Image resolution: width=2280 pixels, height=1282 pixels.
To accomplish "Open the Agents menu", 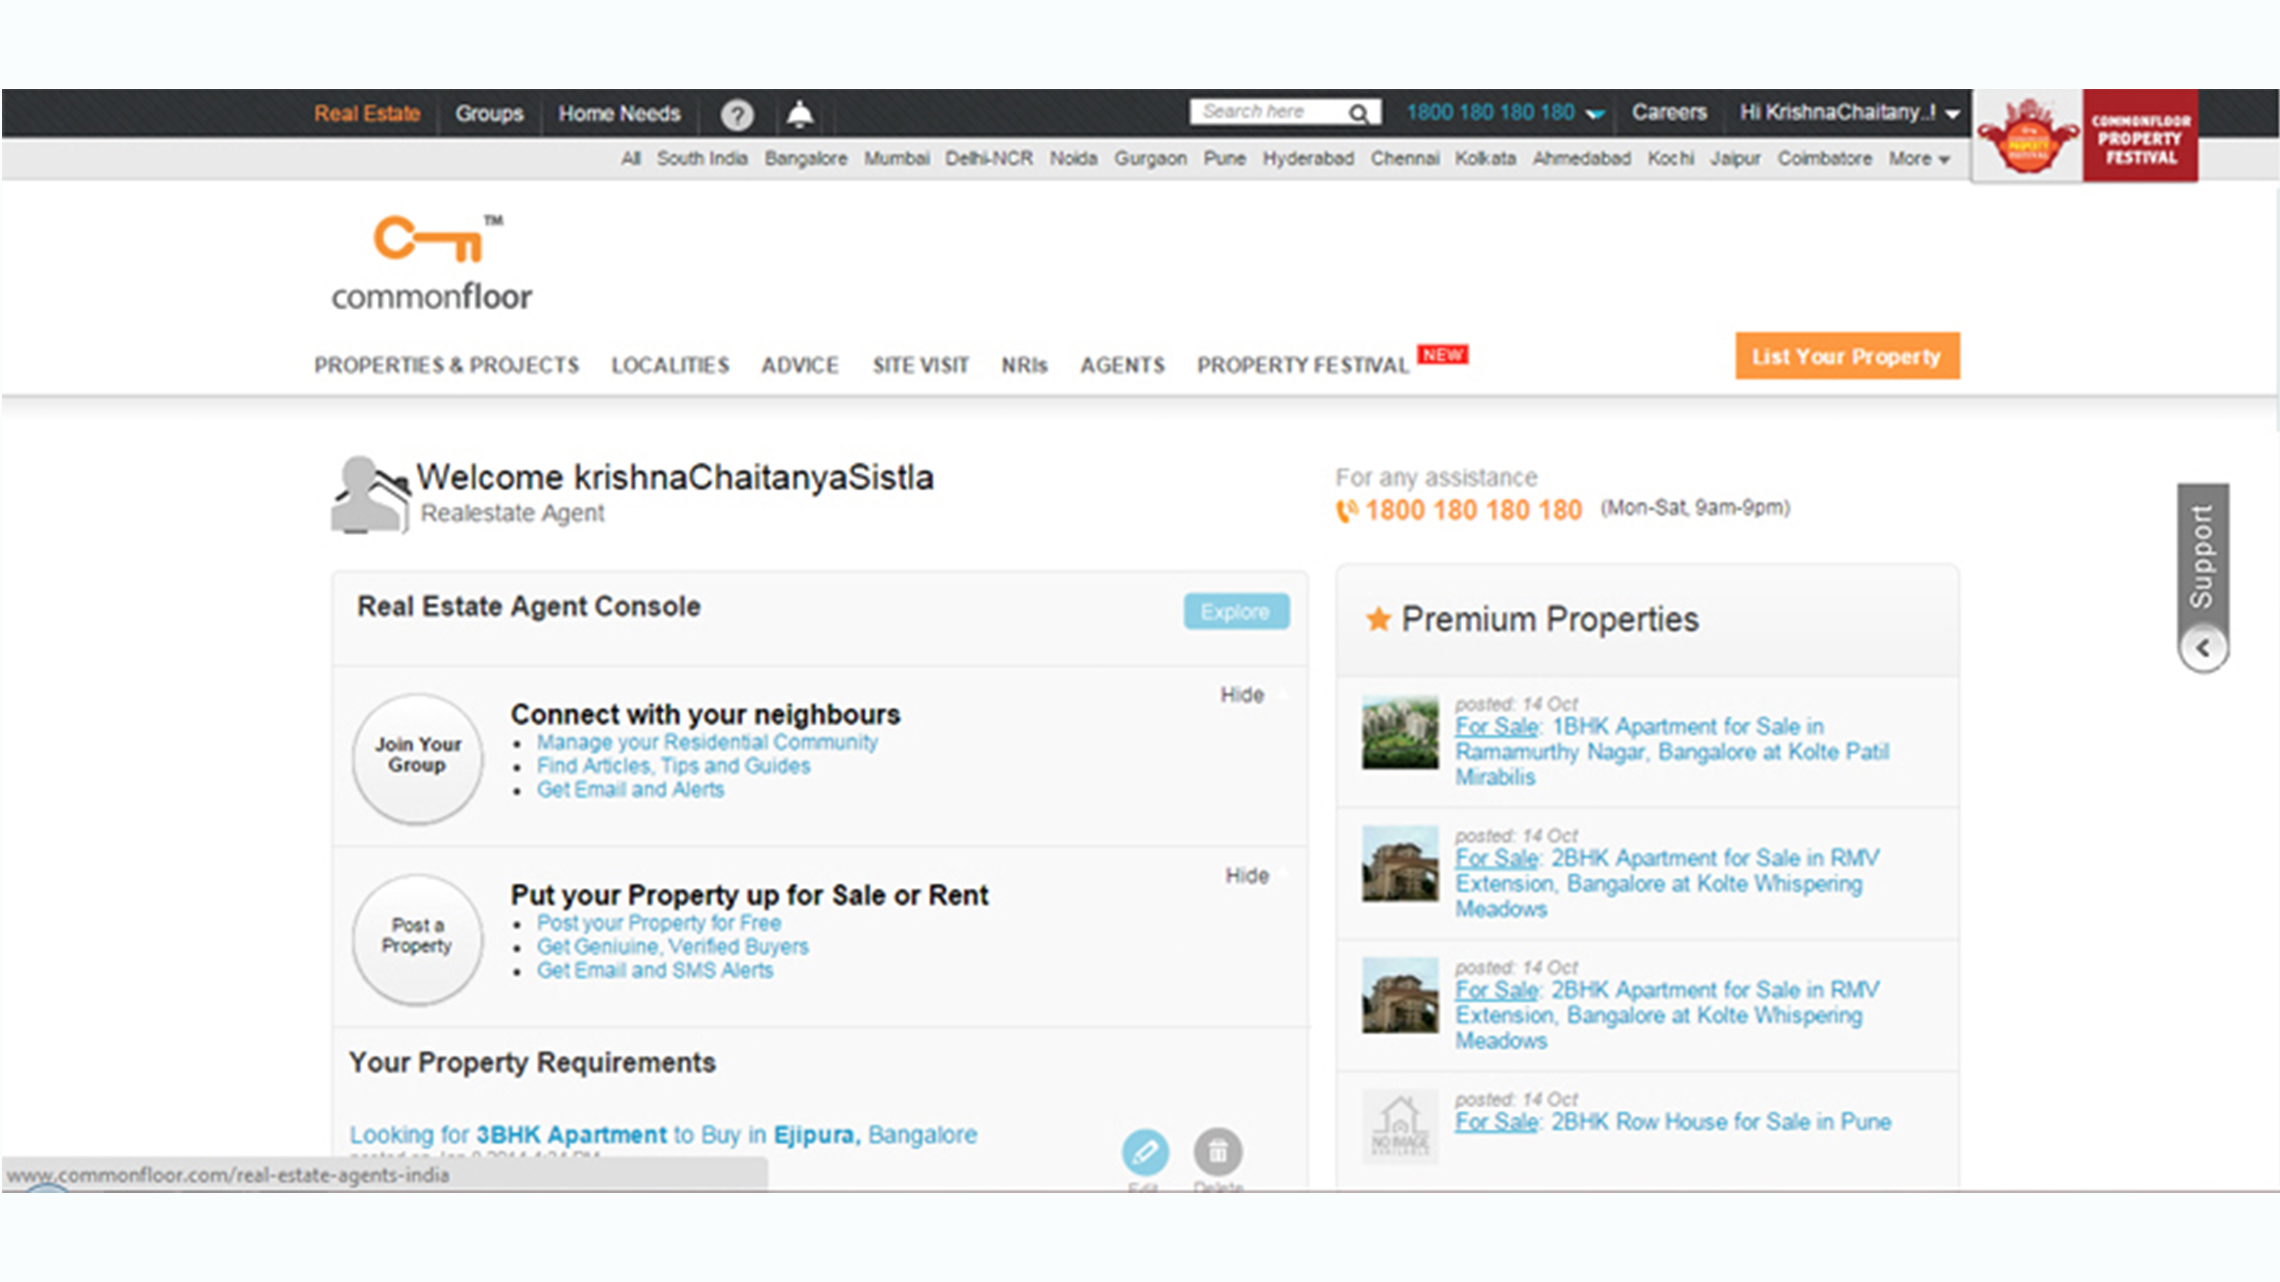I will [1122, 365].
